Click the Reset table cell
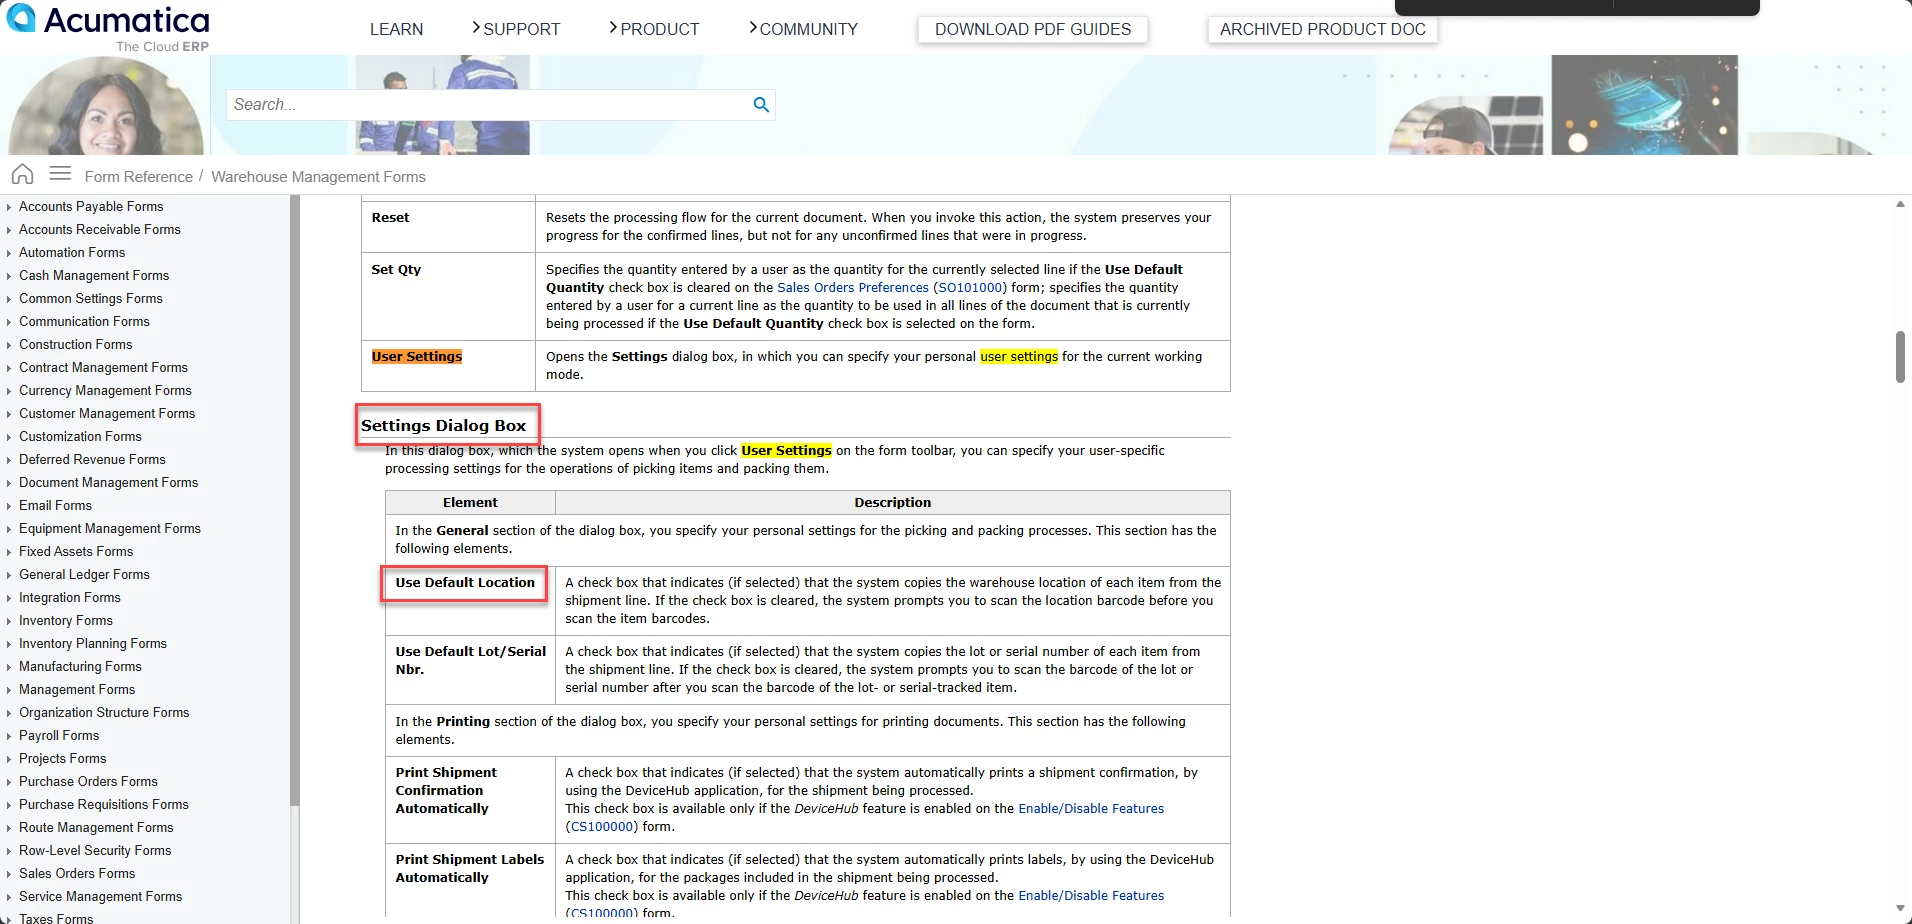1912x924 pixels. [448, 226]
